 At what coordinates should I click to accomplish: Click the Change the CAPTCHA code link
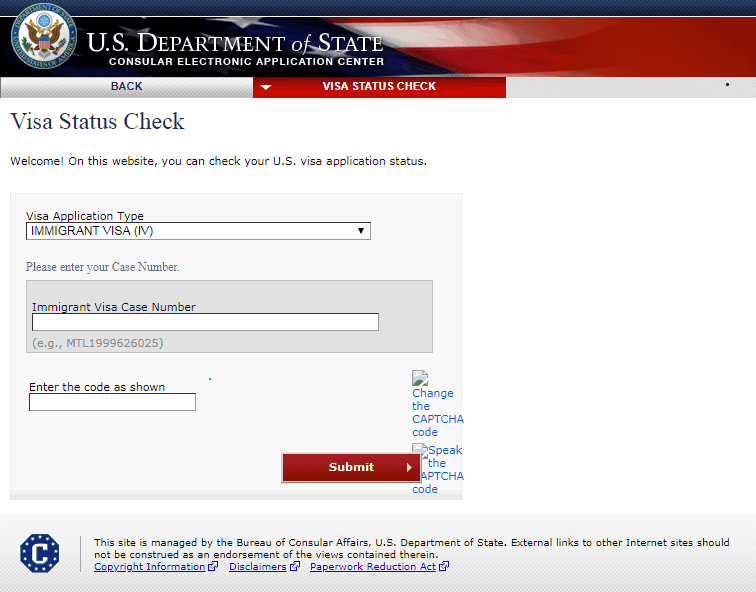coord(436,413)
